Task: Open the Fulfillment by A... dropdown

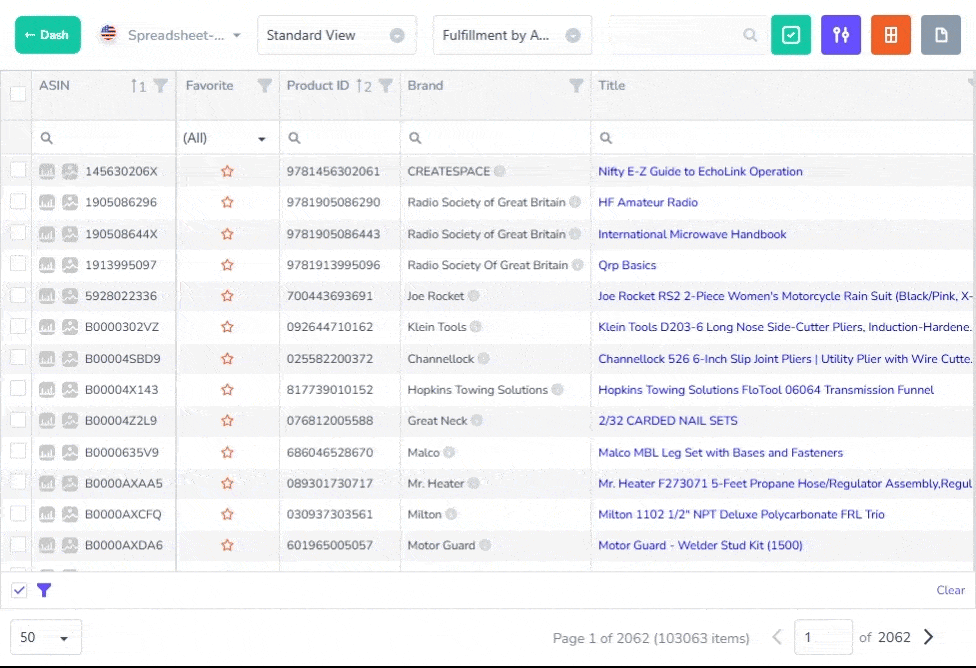Action: coord(511,34)
